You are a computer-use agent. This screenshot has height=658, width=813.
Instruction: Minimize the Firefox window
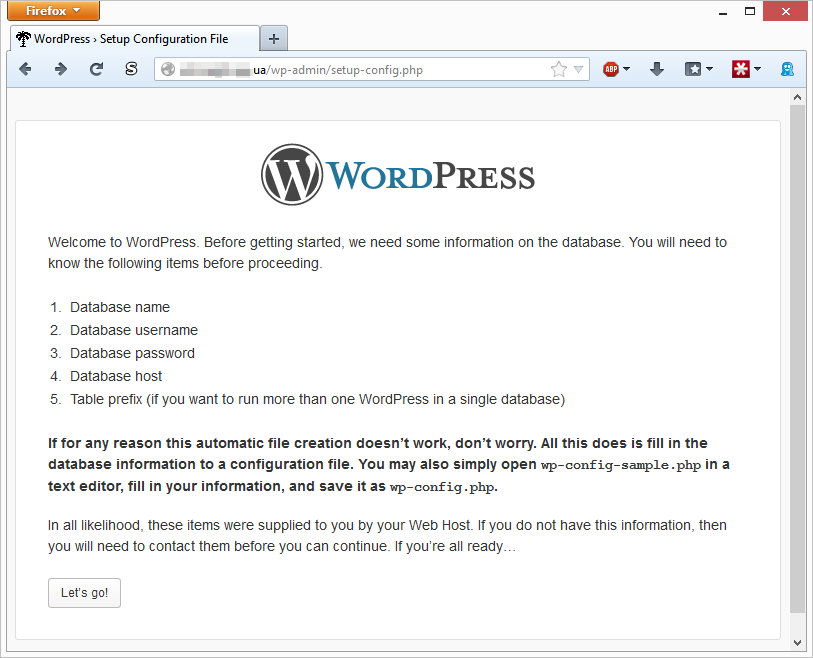click(723, 11)
